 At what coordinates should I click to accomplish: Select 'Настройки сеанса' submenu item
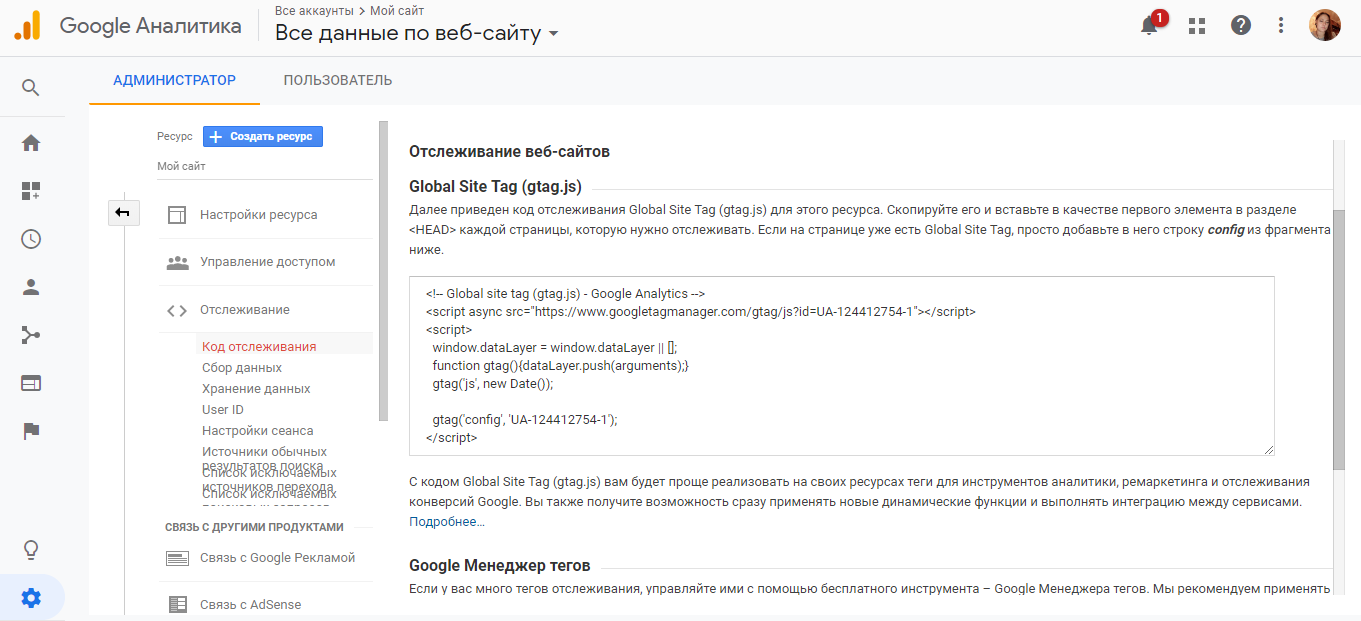pos(258,431)
